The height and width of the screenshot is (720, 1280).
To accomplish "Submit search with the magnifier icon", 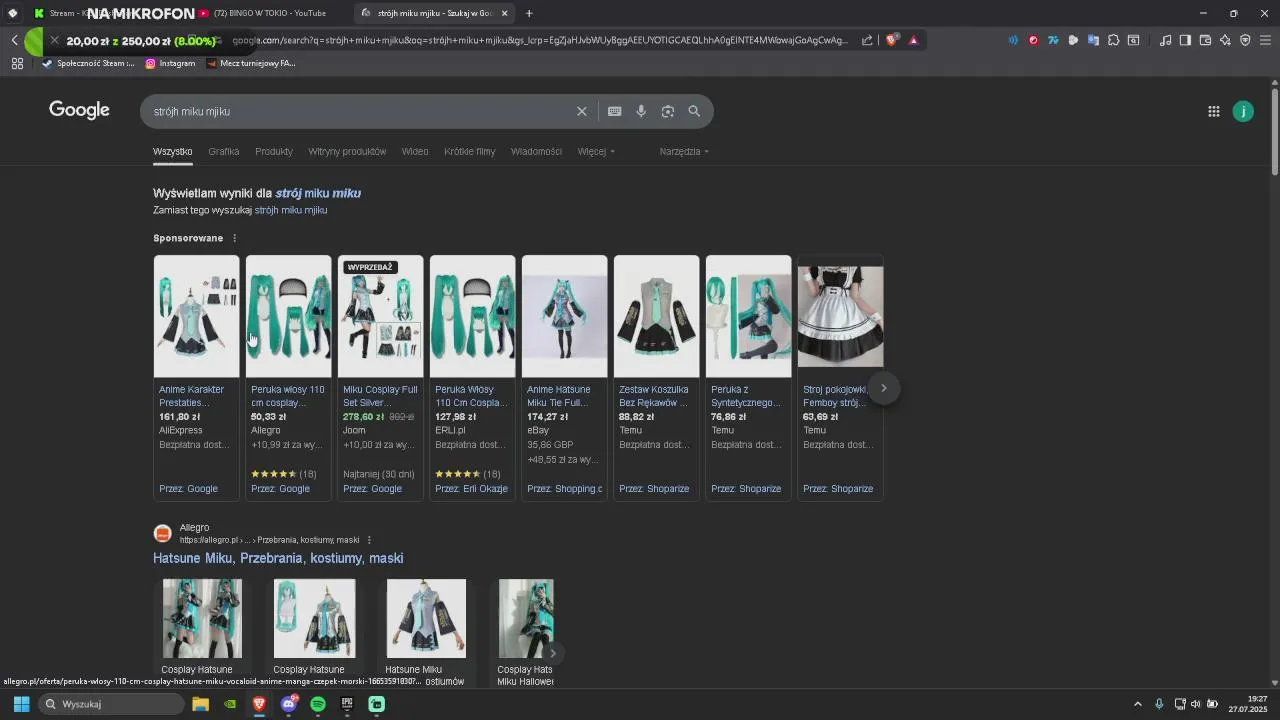I will pos(694,111).
